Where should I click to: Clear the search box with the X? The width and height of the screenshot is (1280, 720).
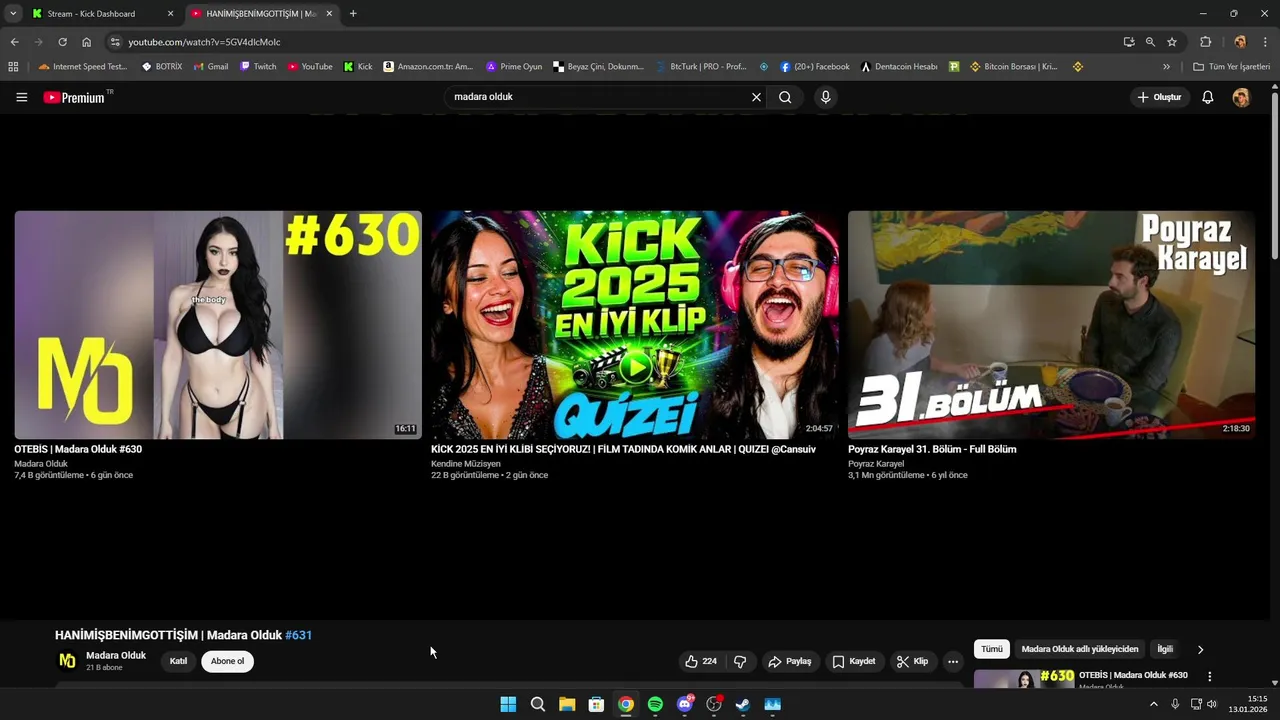(x=757, y=97)
